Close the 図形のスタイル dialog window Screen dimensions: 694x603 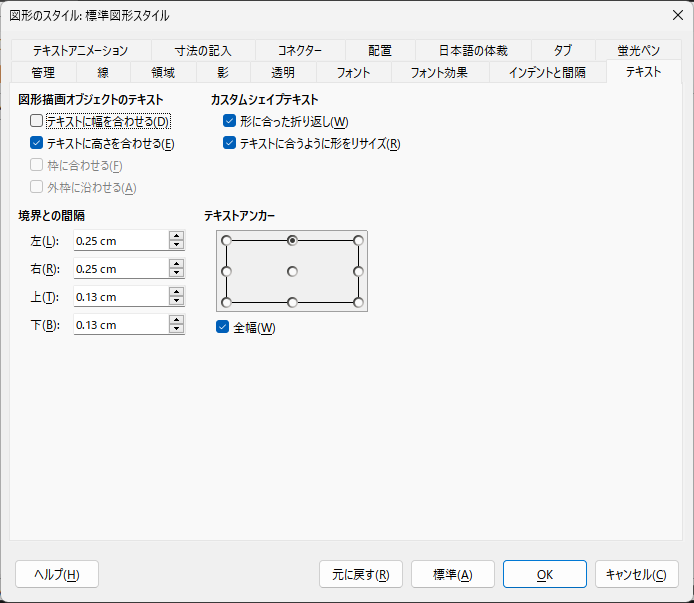(677, 15)
